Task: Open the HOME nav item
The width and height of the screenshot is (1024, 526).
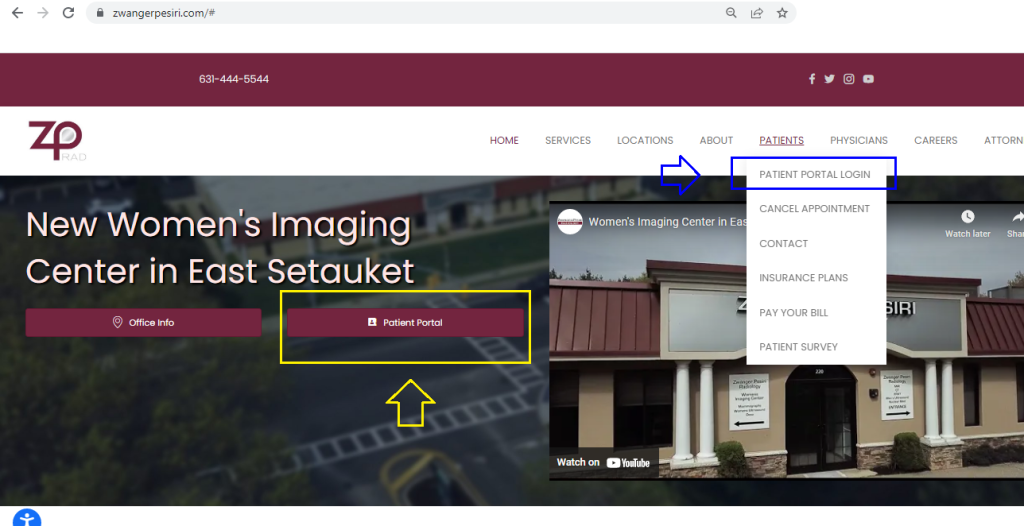Action: (x=504, y=140)
